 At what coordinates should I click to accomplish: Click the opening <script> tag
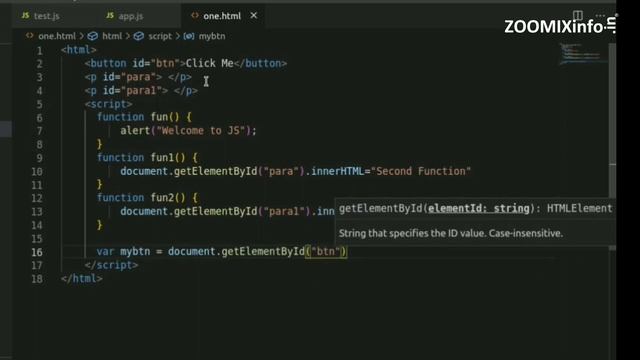108,104
